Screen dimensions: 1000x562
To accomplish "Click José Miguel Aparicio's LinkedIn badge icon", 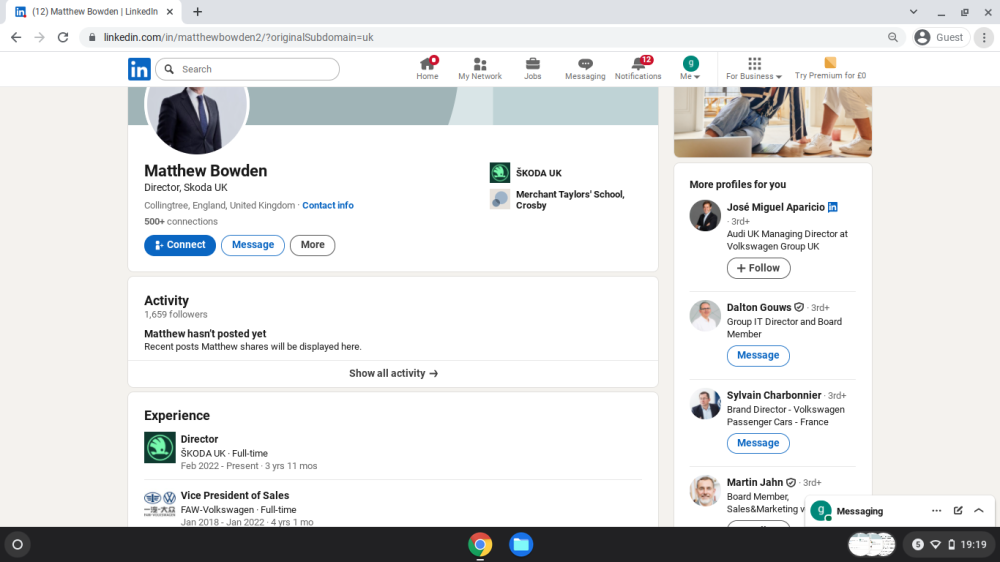I will (833, 207).
